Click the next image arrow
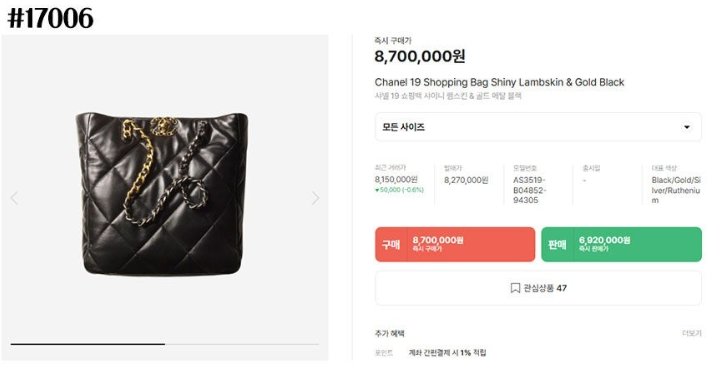The width and height of the screenshot is (716, 390). (x=315, y=198)
